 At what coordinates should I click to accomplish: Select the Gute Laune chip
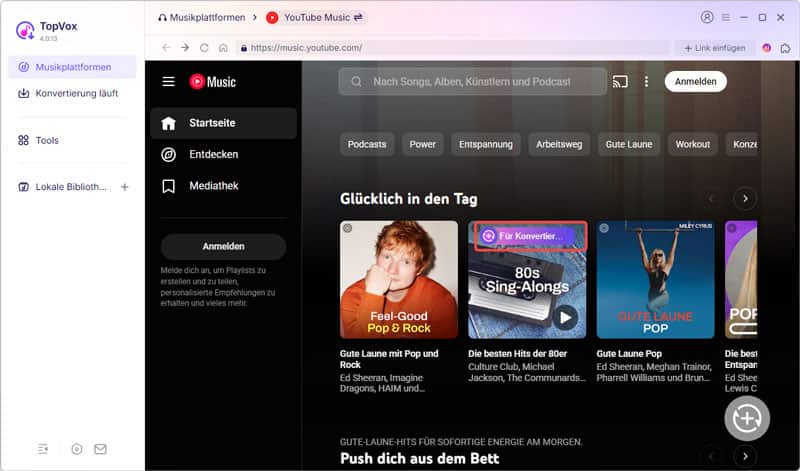tap(629, 144)
